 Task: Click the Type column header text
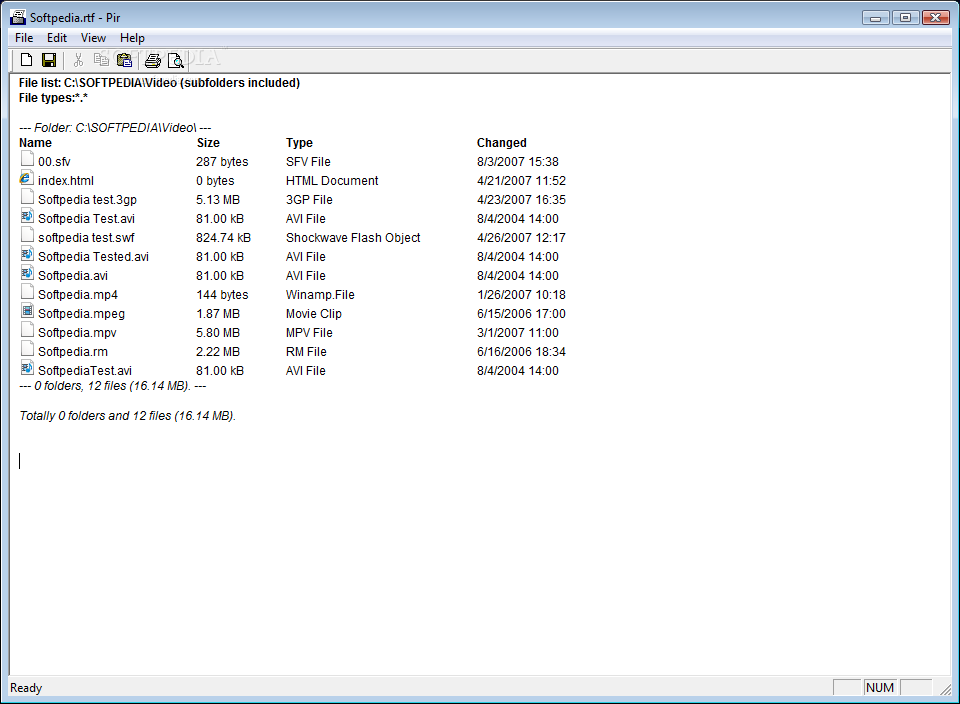click(299, 143)
